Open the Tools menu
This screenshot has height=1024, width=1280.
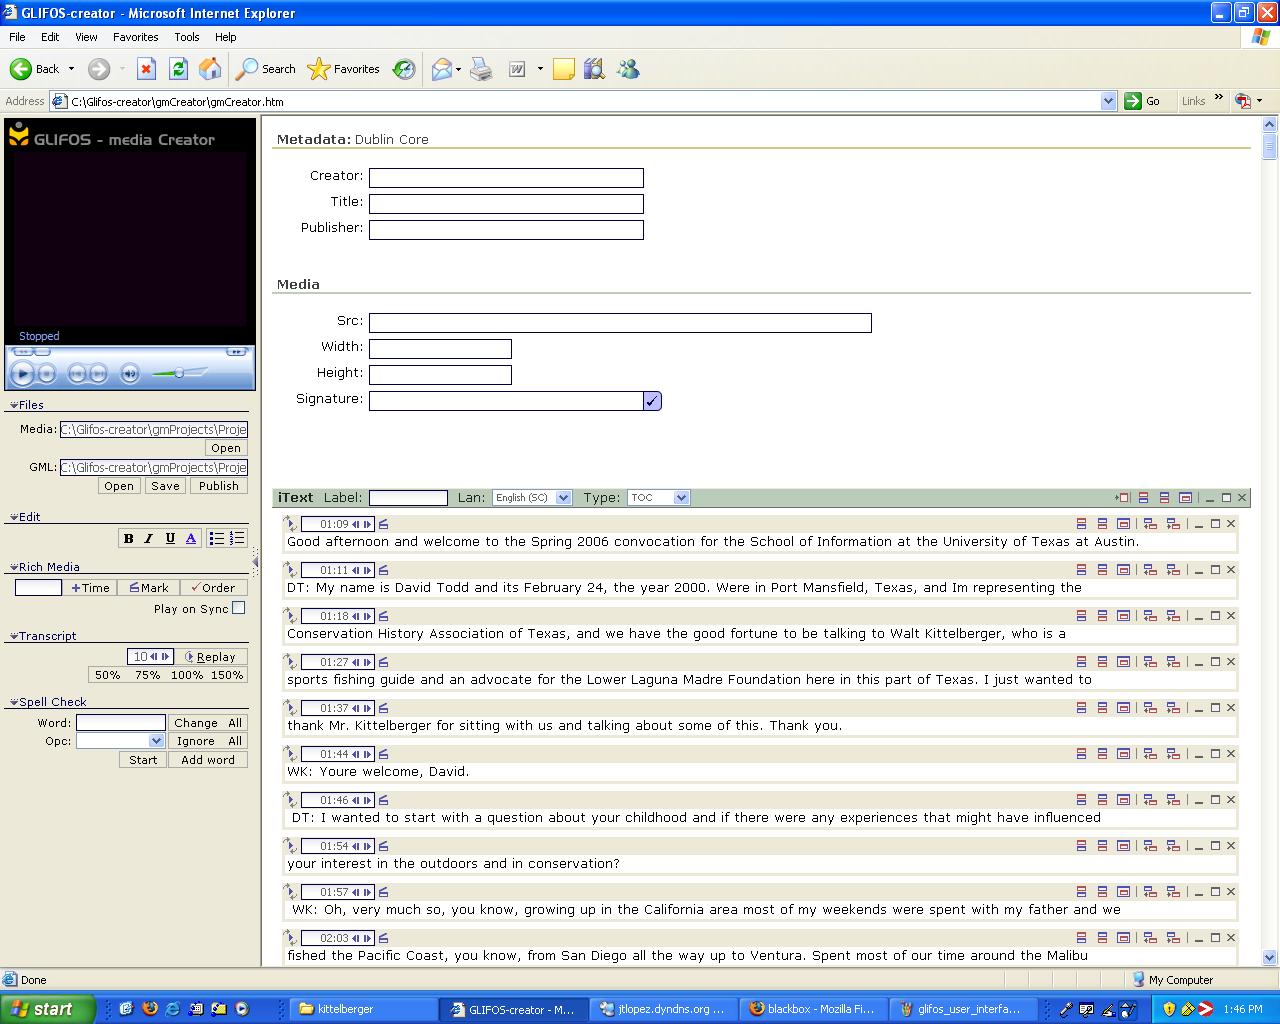[x=187, y=37]
